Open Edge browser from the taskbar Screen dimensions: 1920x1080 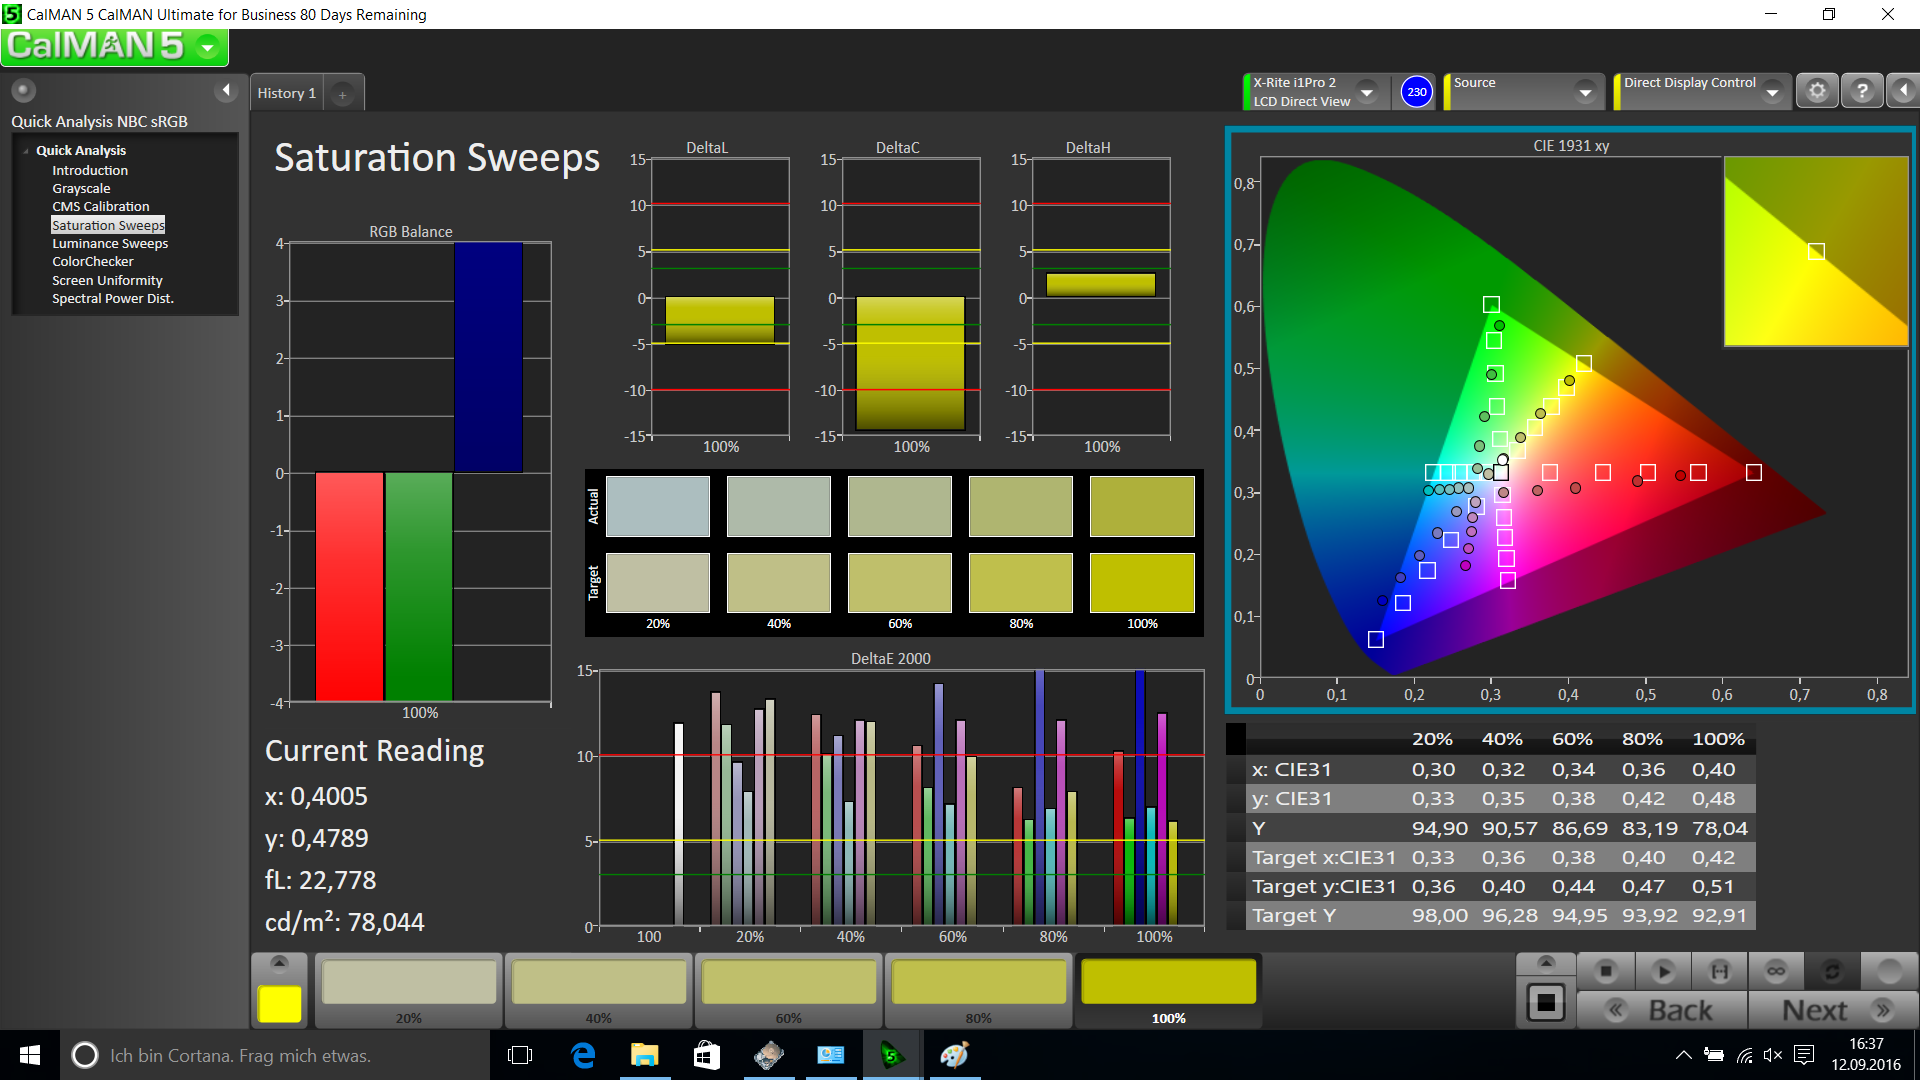tap(583, 1055)
